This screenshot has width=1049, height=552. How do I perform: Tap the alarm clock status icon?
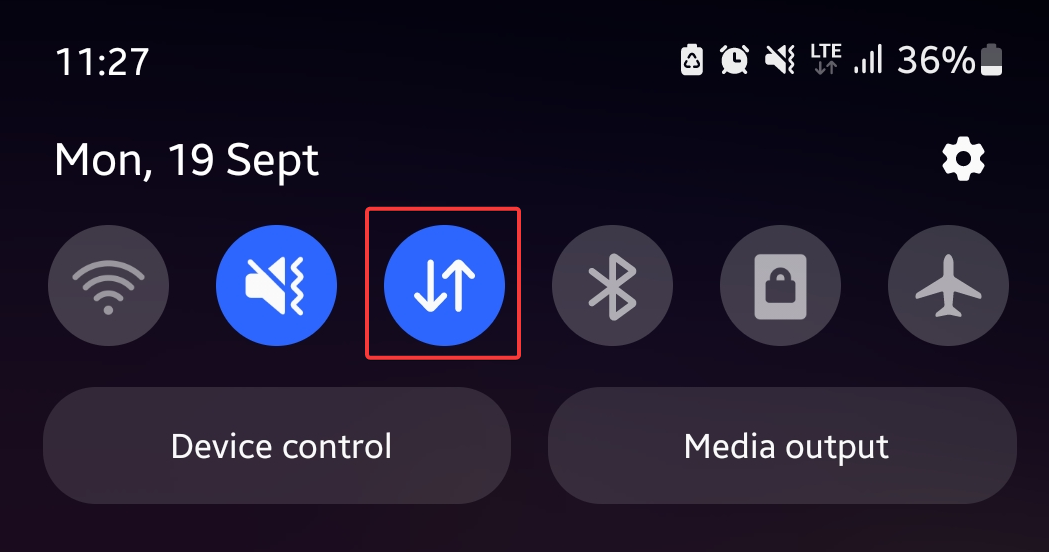734,60
